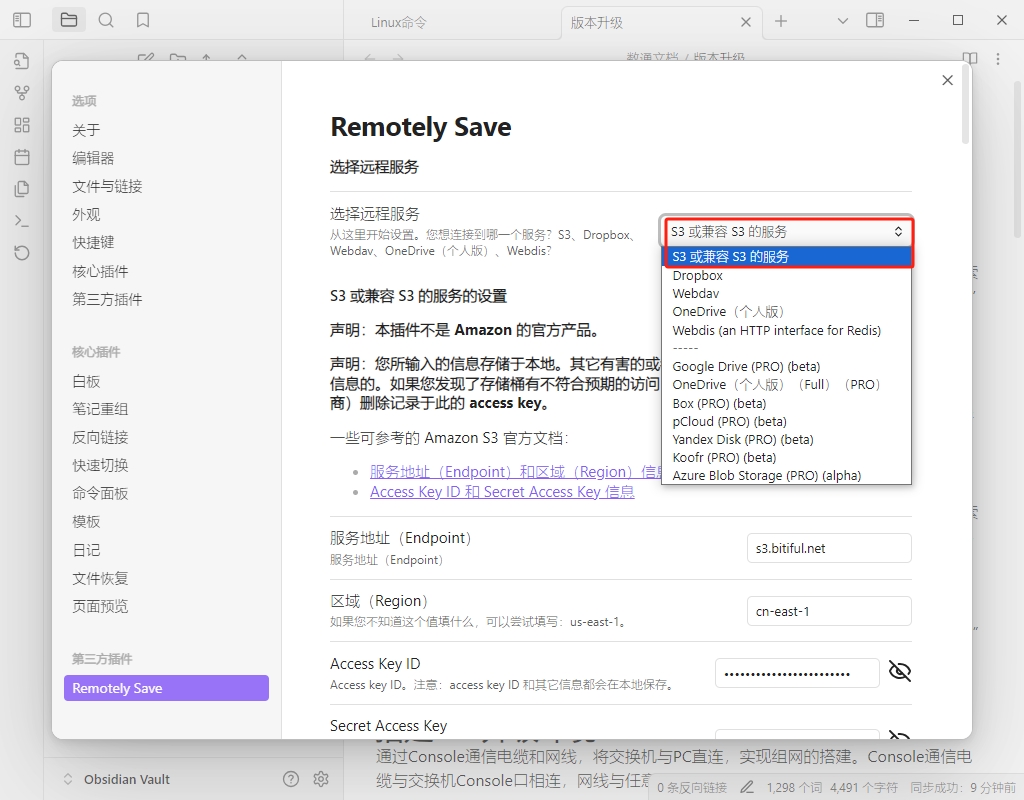This screenshot has height=800, width=1024.
Task: Close the settings dialog
Action: (947, 80)
